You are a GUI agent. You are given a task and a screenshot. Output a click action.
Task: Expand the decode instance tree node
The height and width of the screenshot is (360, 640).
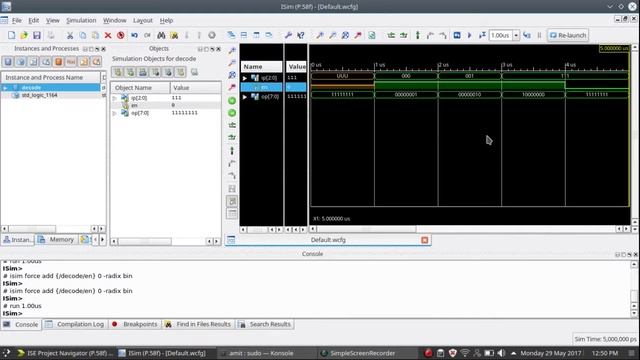pos(5,88)
